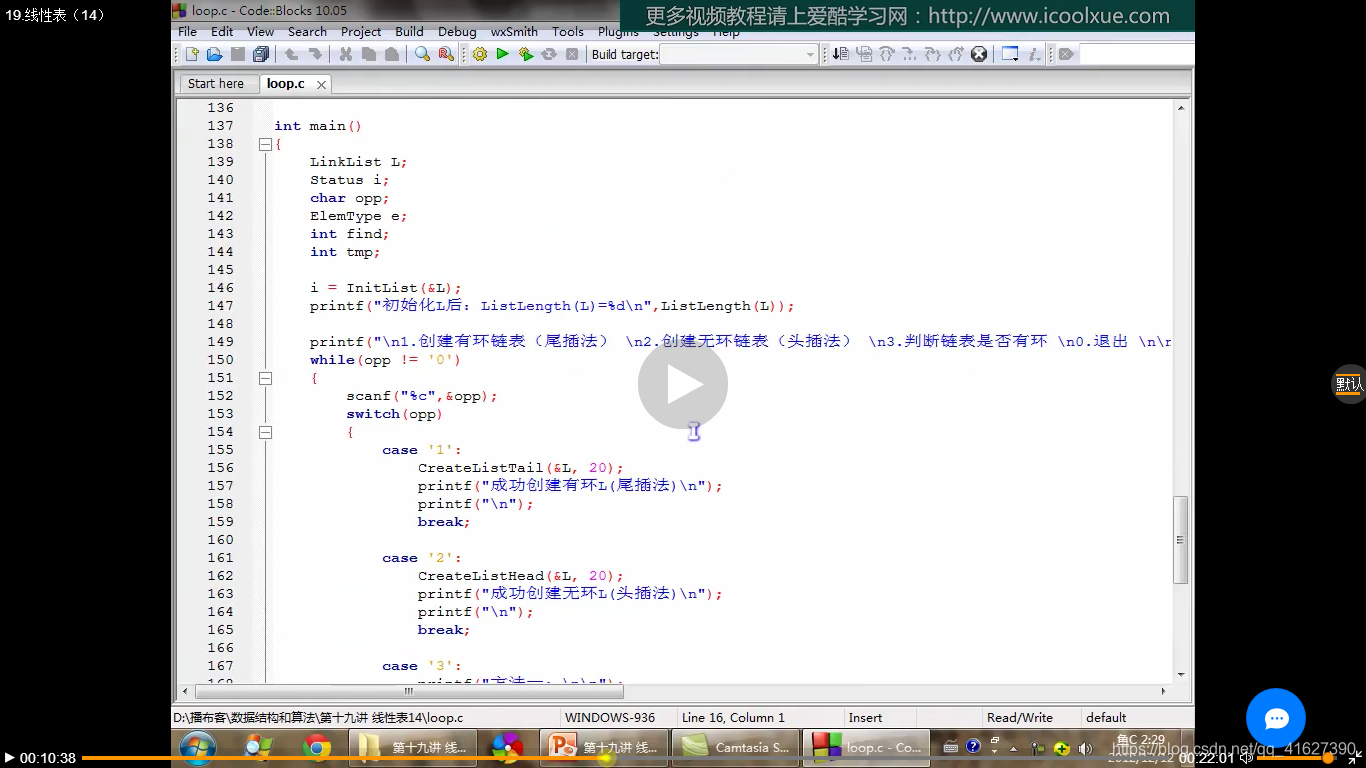
Task: Open the Tools menu
Action: 568,32
